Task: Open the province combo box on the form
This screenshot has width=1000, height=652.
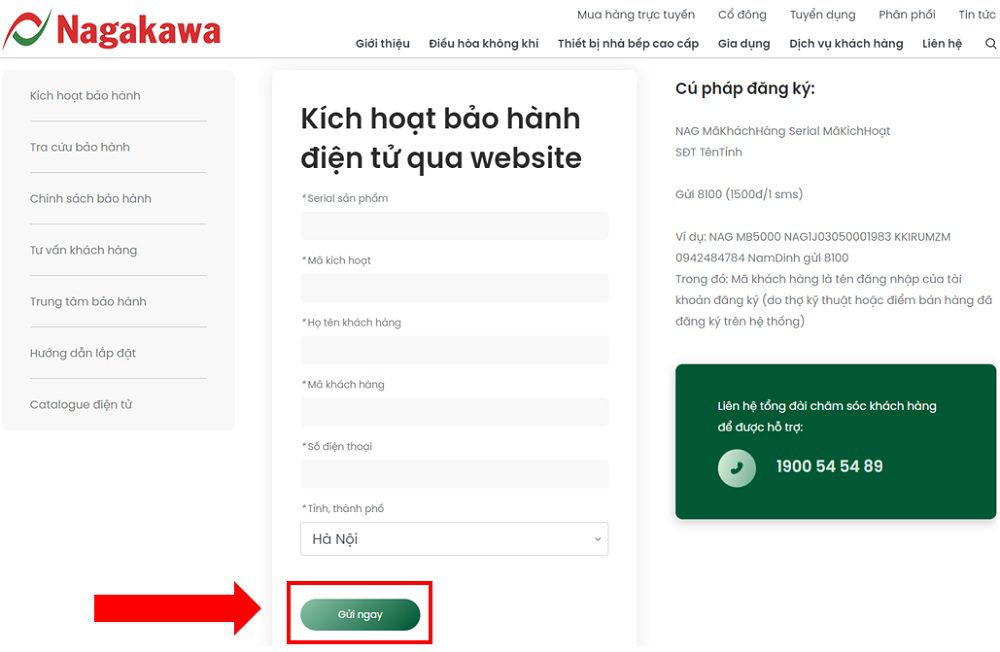Action: (454, 539)
